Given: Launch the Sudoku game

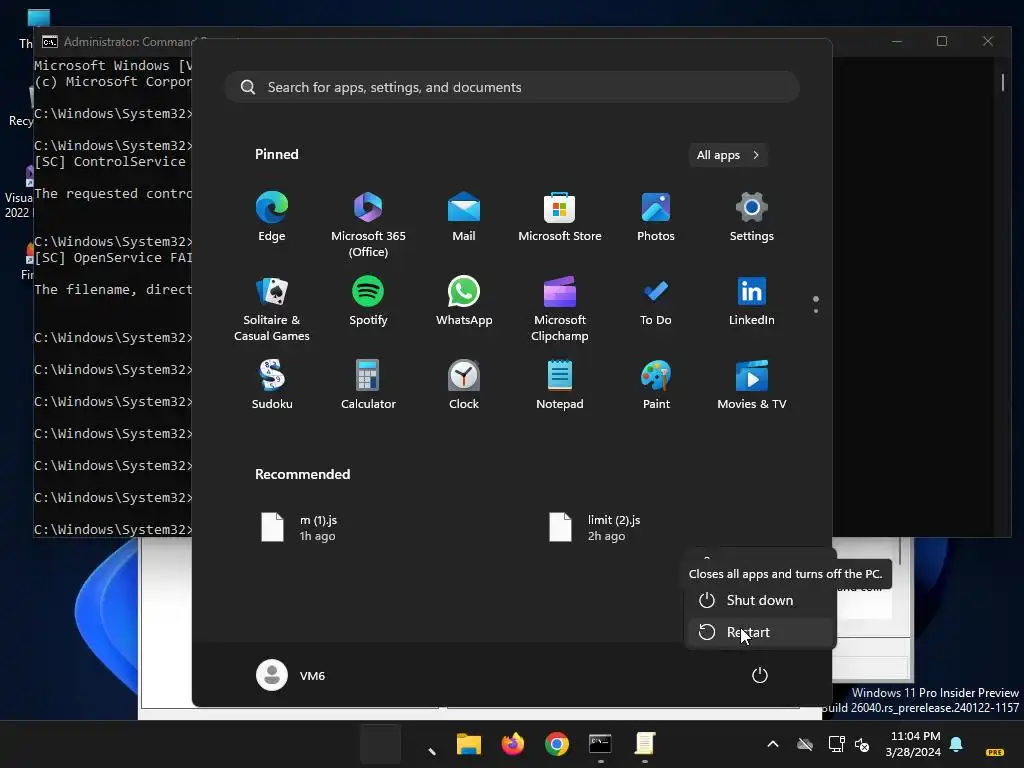Looking at the screenshot, I should 272,385.
